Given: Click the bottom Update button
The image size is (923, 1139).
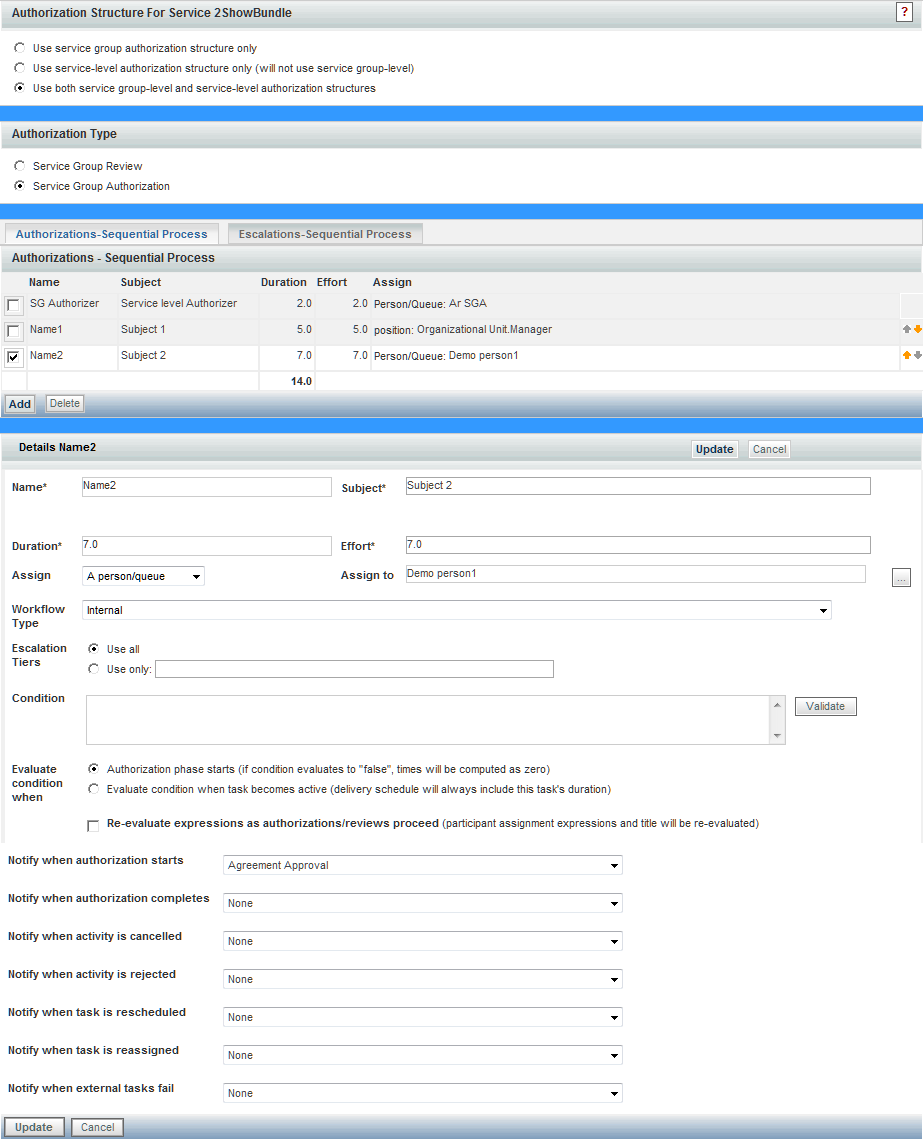Looking at the screenshot, I should [x=34, y=1127].
